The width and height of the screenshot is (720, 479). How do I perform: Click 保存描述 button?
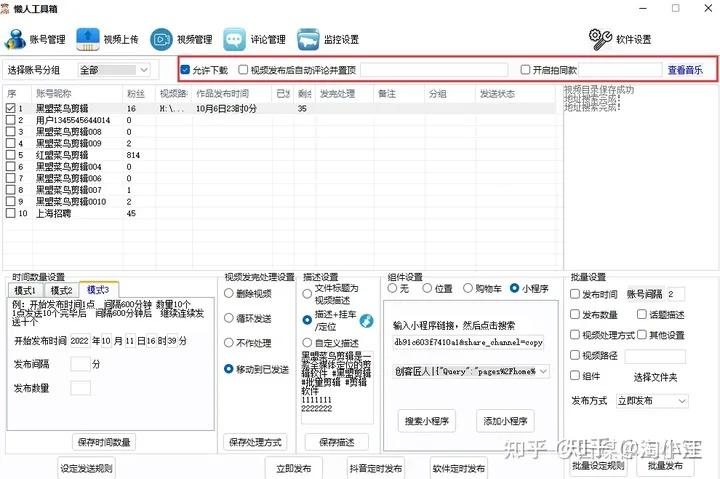(x=337, y=442)
